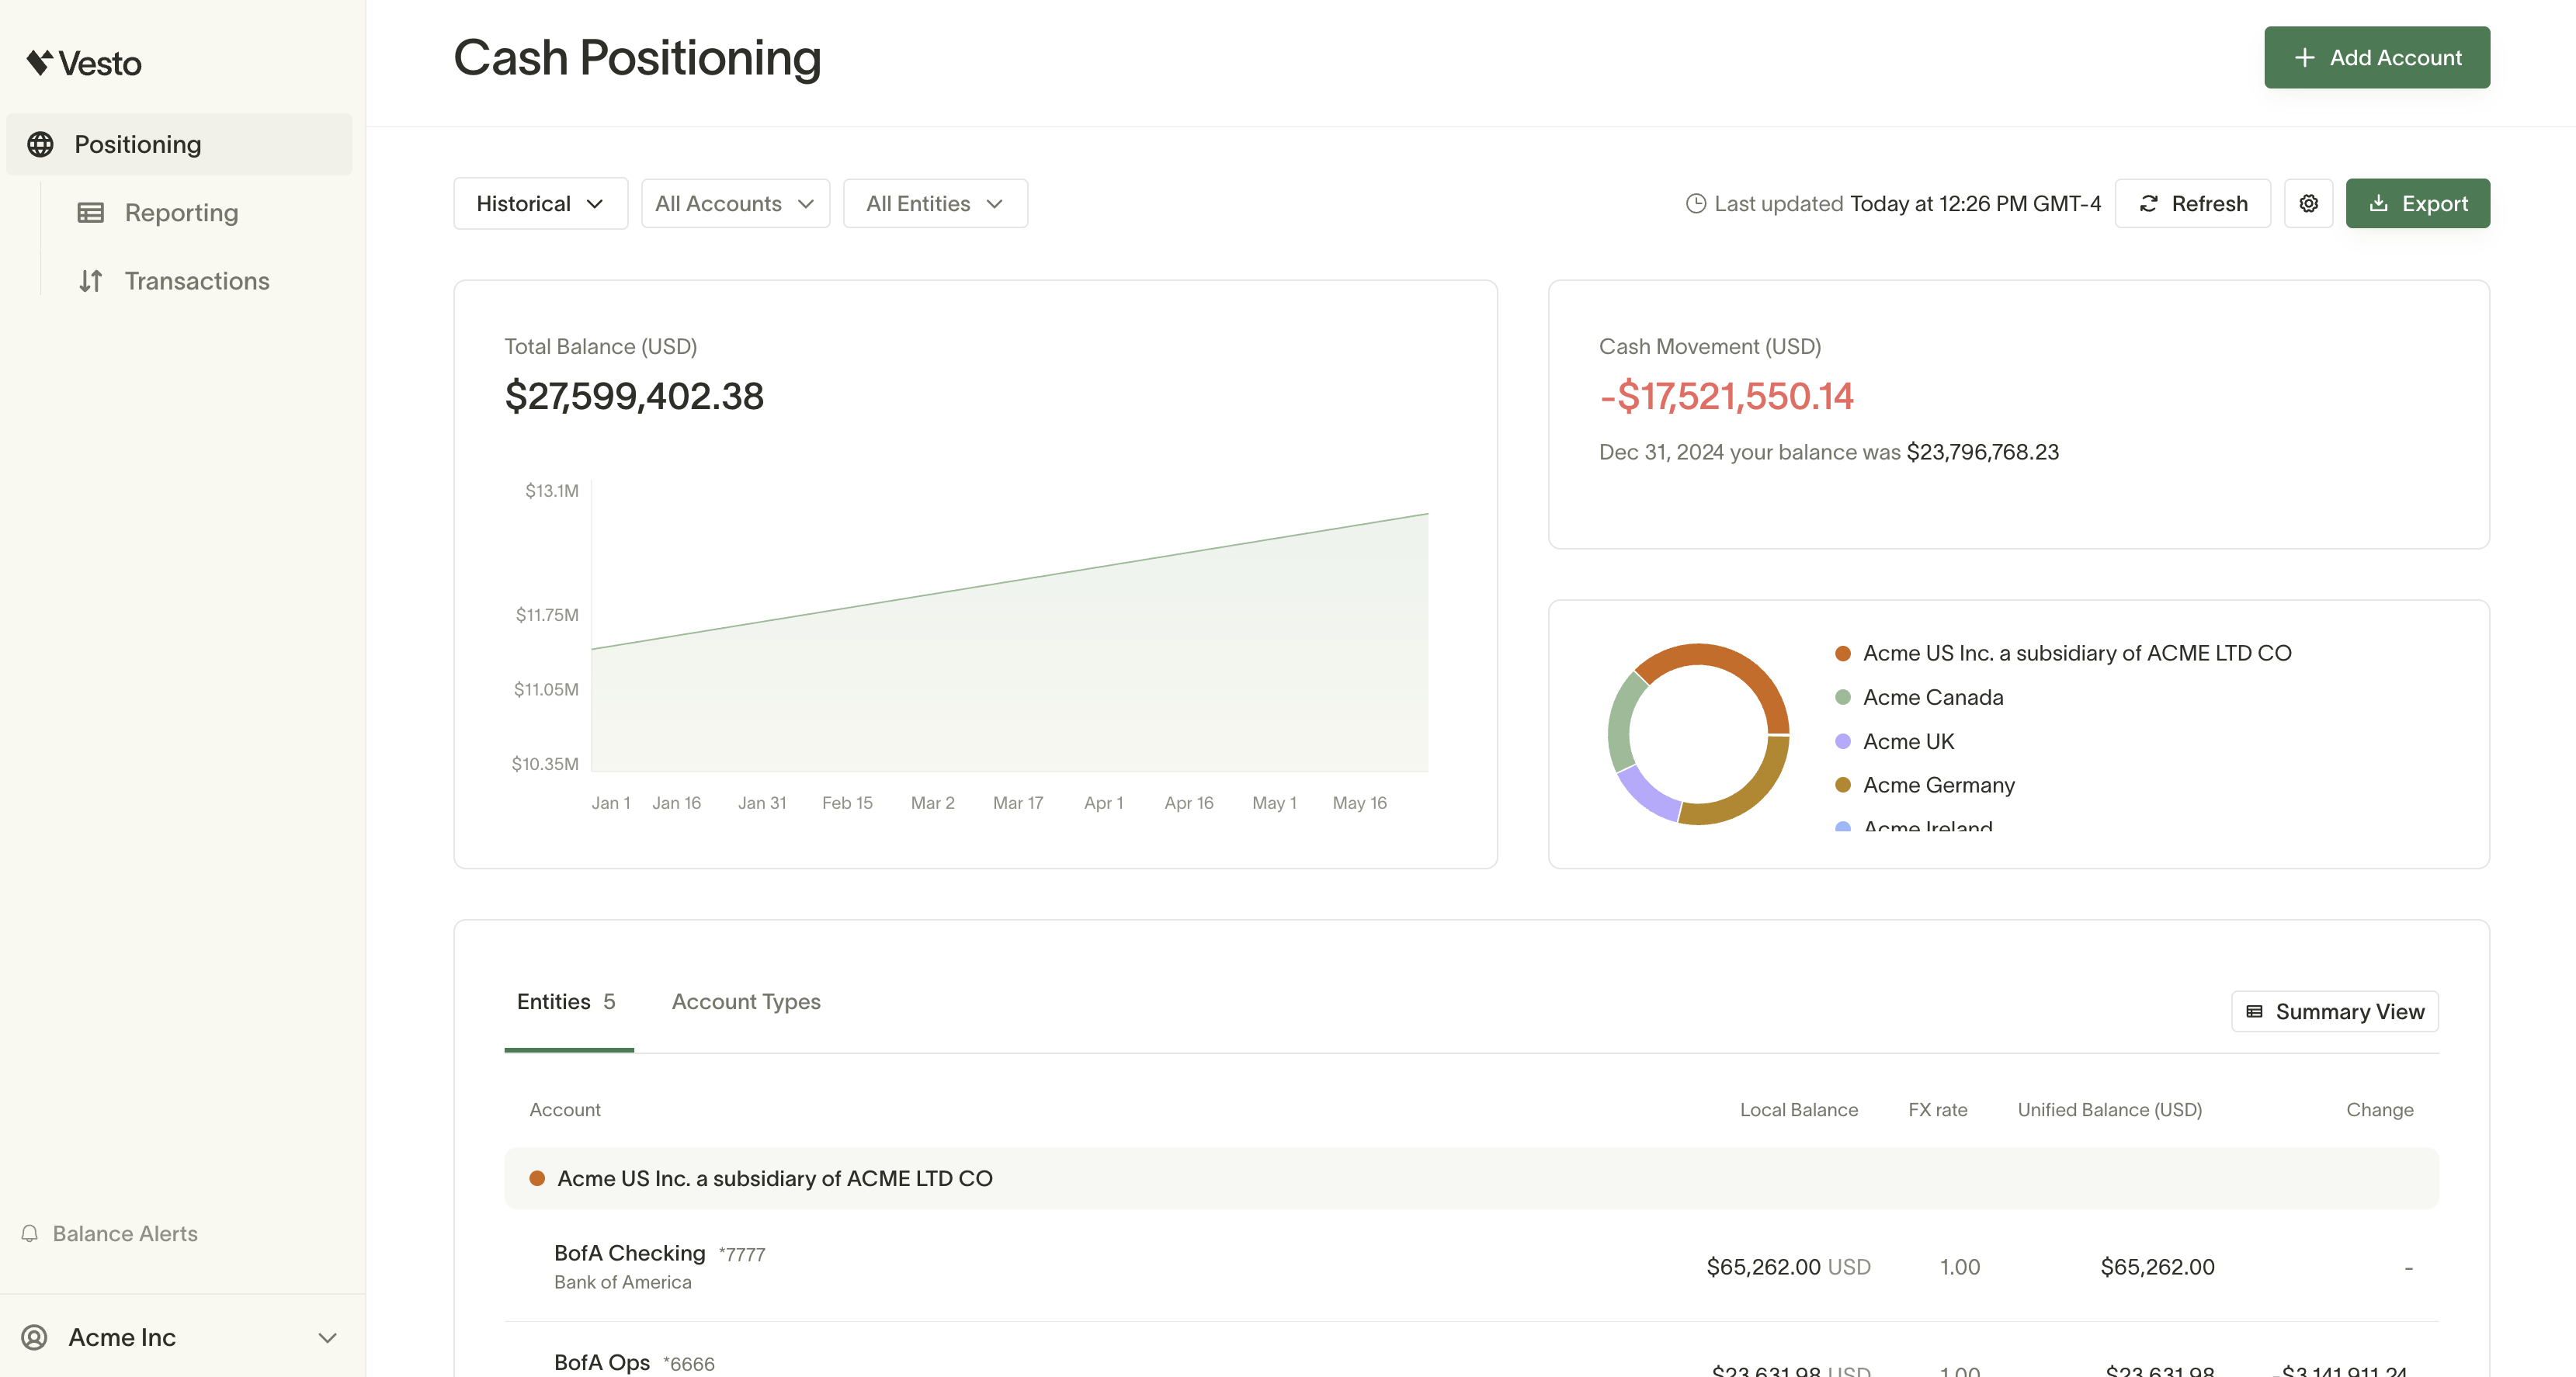Click the download icon in Export

click(2379, 203)
